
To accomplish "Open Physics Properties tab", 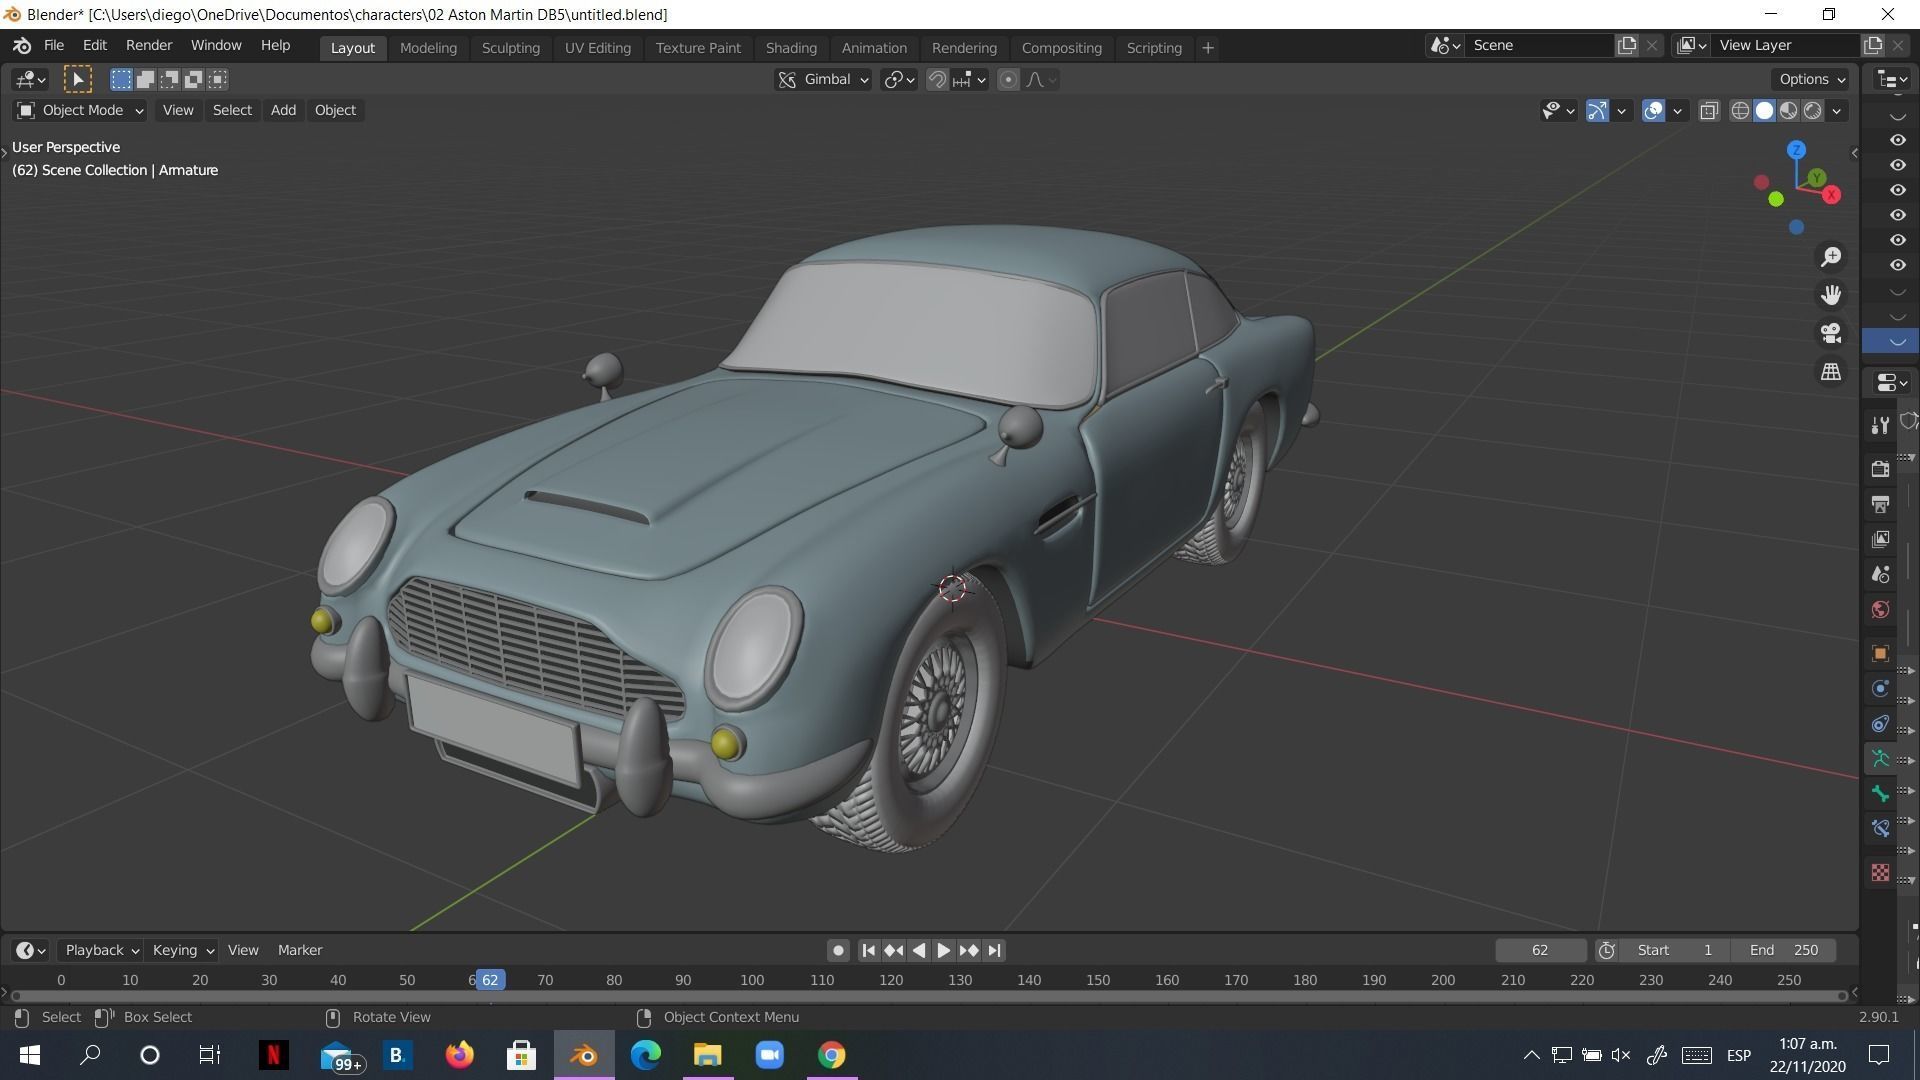I will (1880, 688).
